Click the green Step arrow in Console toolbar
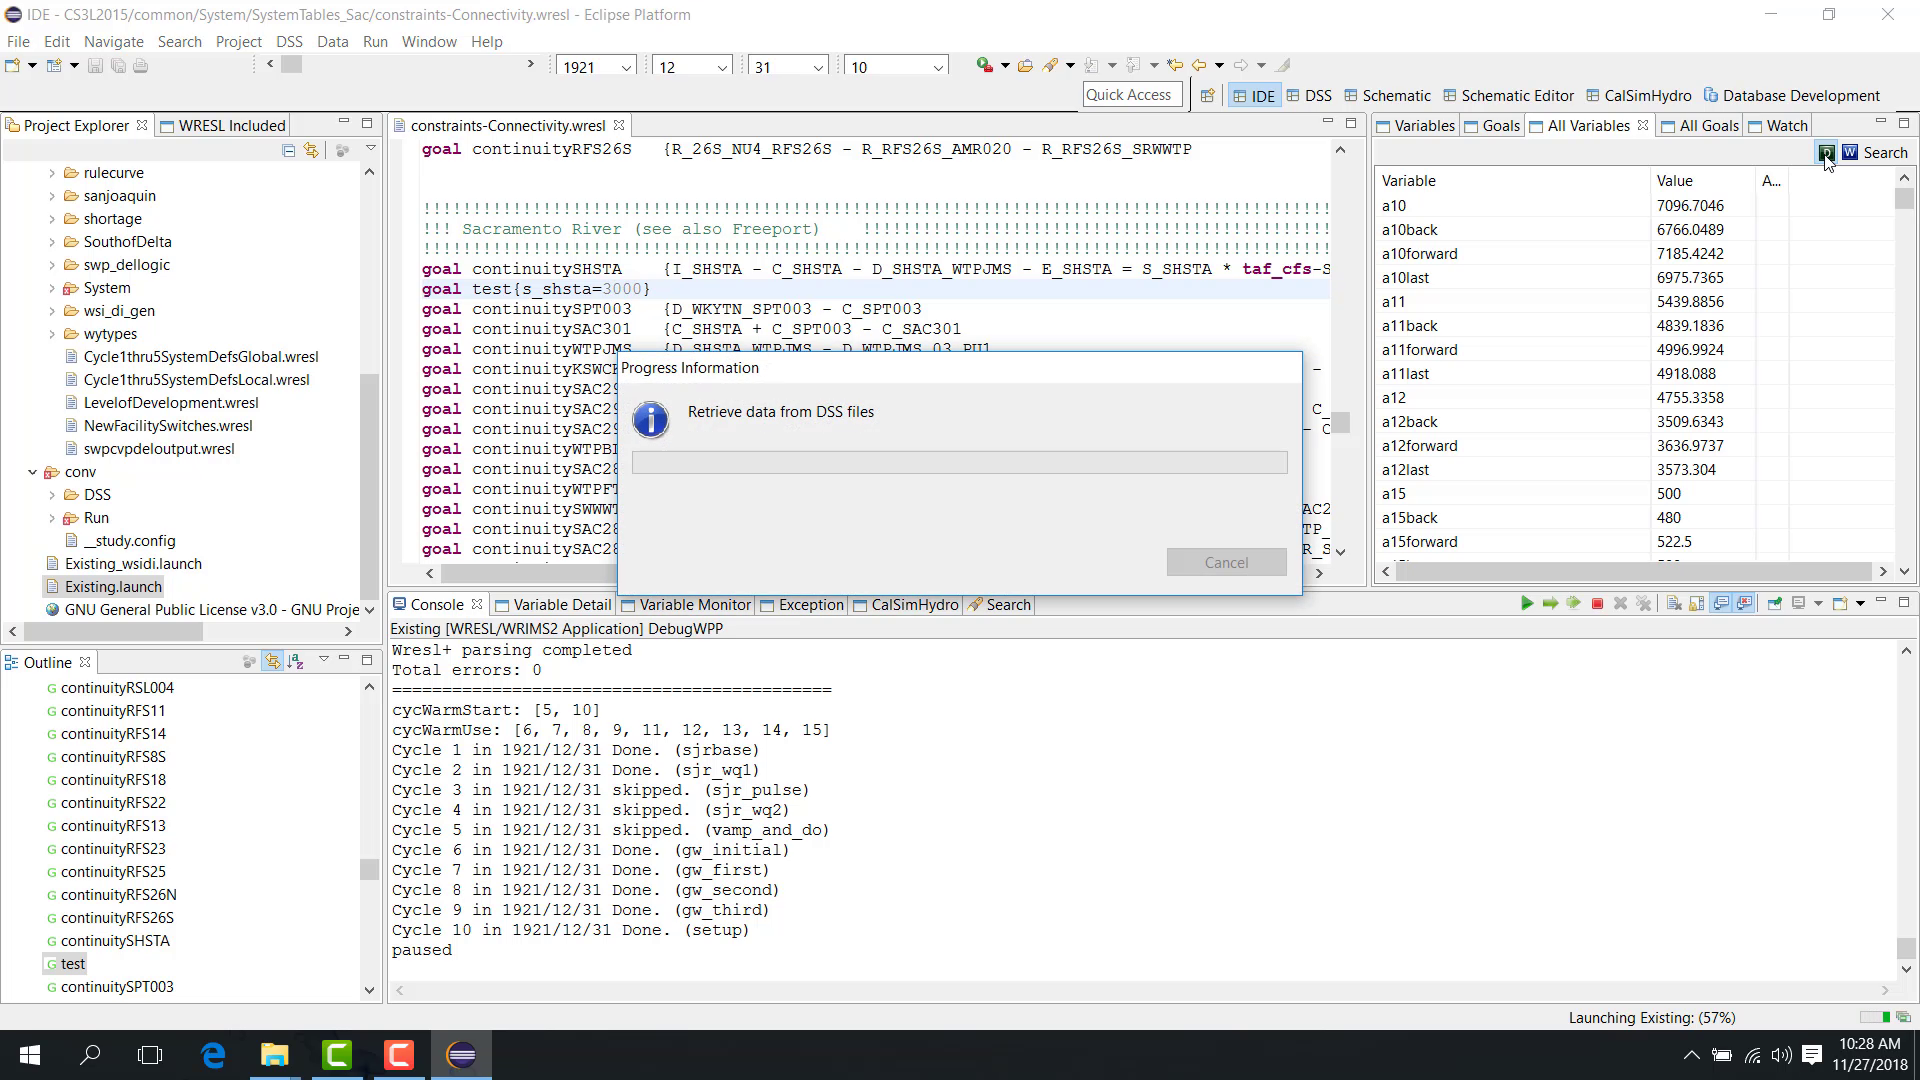 click(1550, 604)
